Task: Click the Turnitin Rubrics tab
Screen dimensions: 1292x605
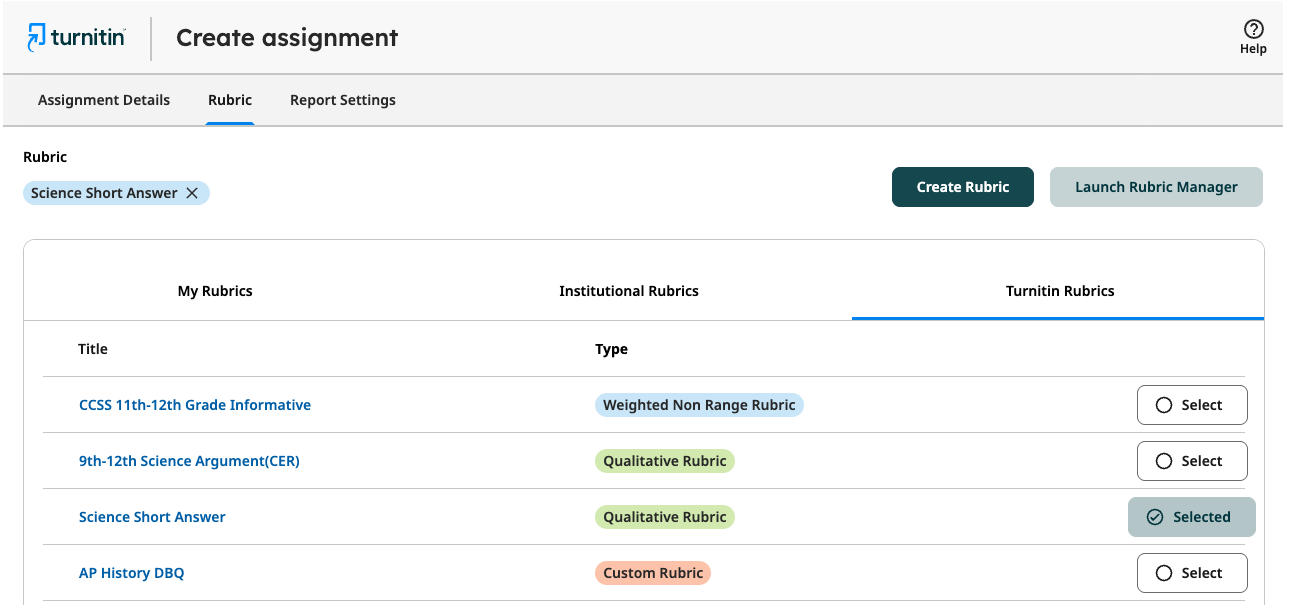Action: tap(1060, 291)
